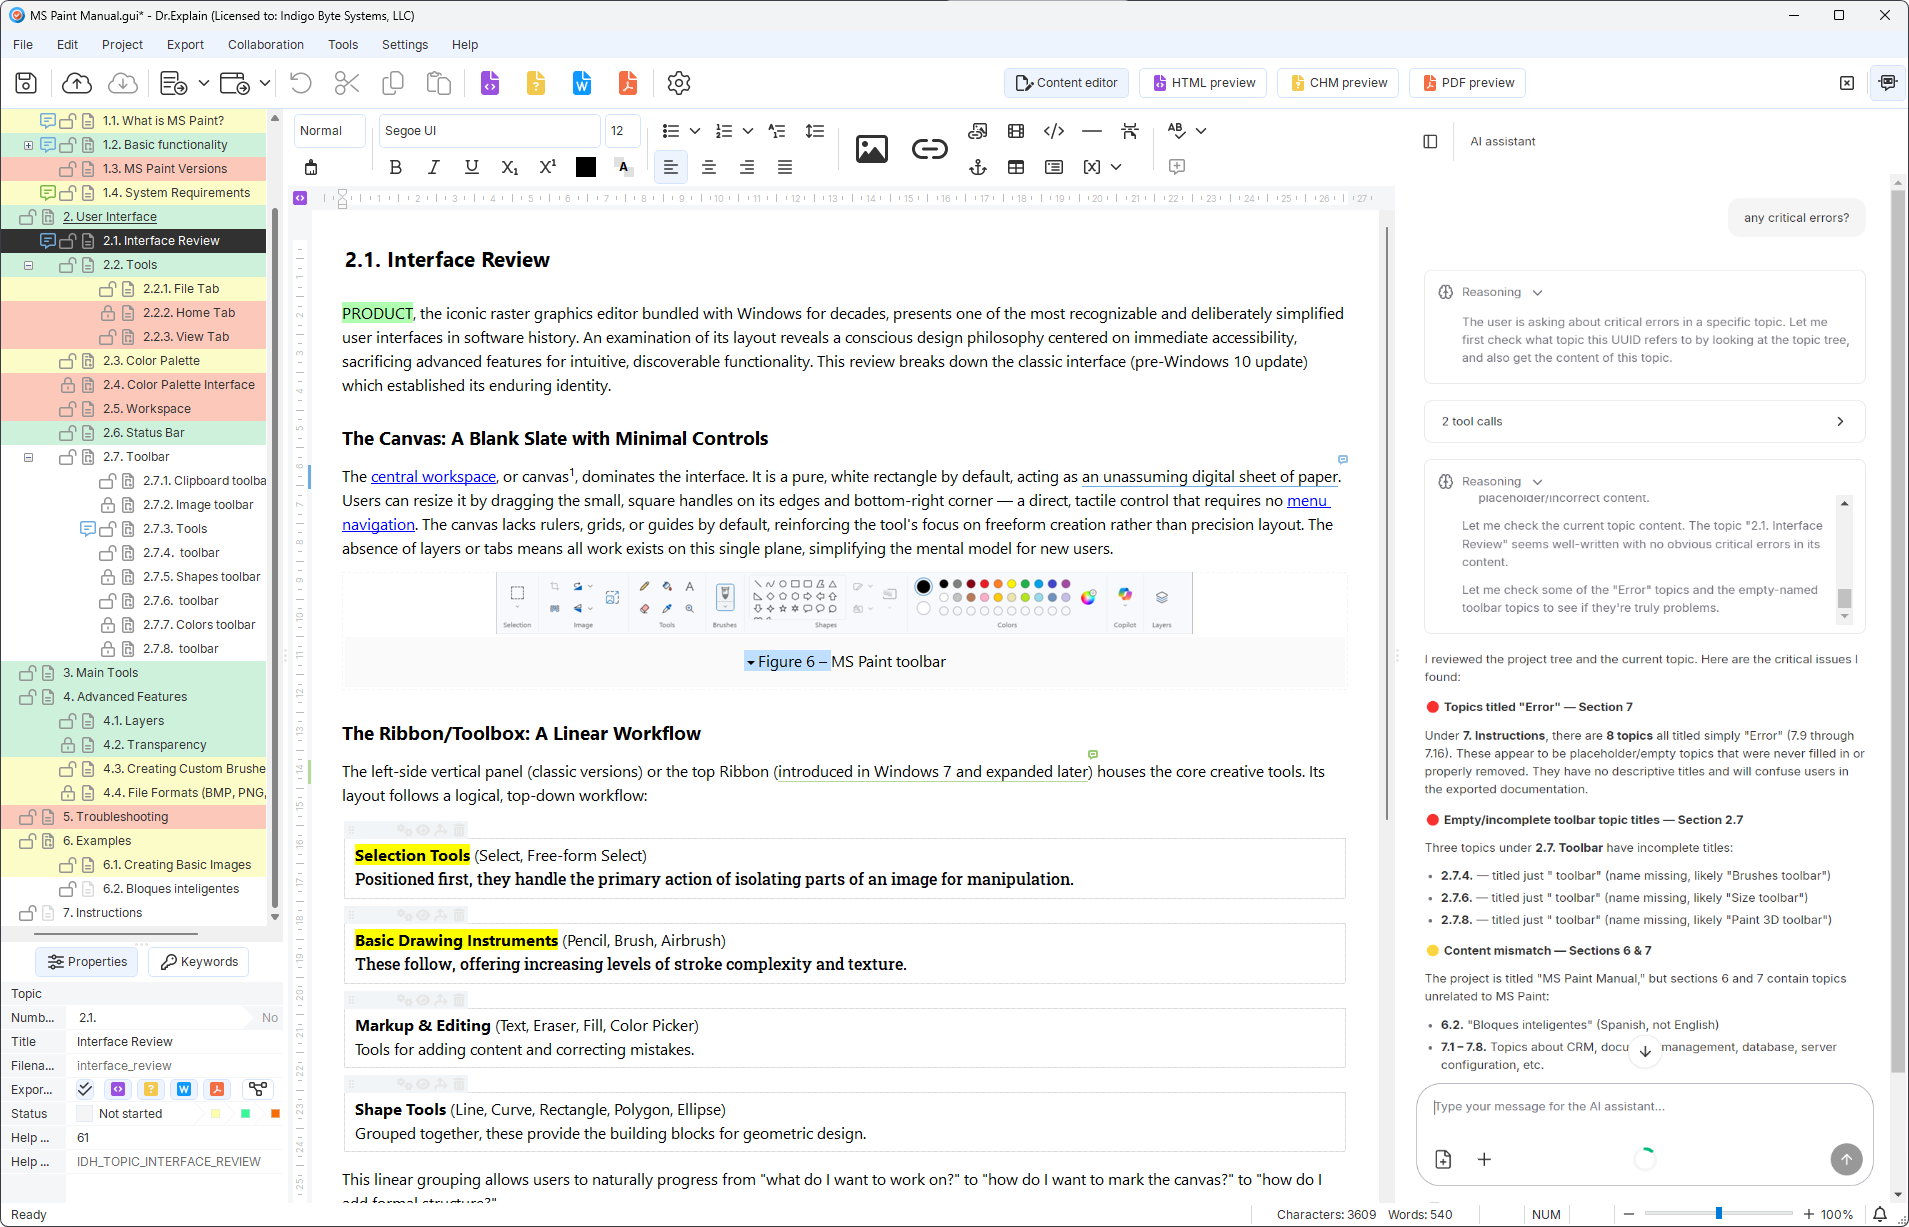Insert a hyperlink with the chain icon
The image size is (1909, 1227).
coord(930,149)
